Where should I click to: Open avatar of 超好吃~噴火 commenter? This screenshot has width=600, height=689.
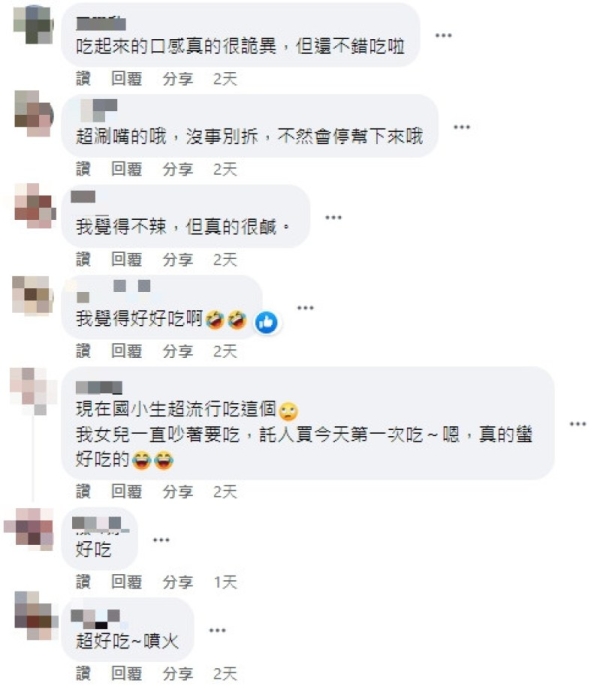point(35,615)
